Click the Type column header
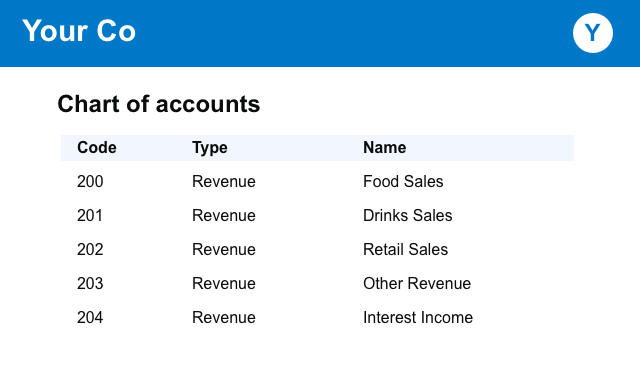The width and height of the screenshot is (640, 371). (x=210, y=148)
